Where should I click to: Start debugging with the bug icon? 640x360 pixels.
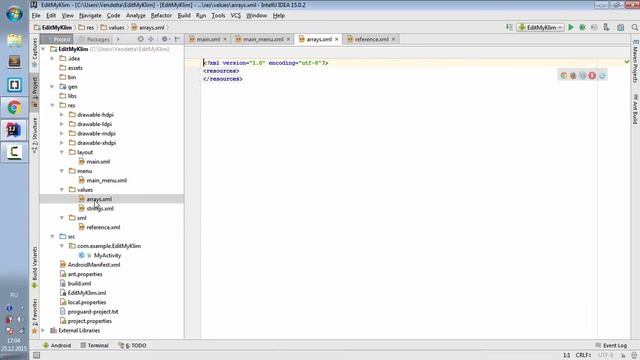[582, 27]
